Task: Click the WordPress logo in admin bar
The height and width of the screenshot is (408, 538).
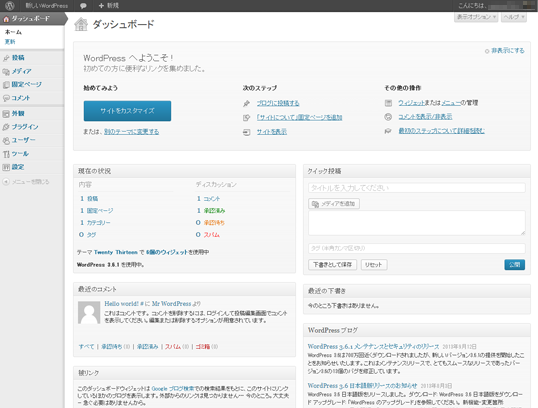Action: [10, 5]
